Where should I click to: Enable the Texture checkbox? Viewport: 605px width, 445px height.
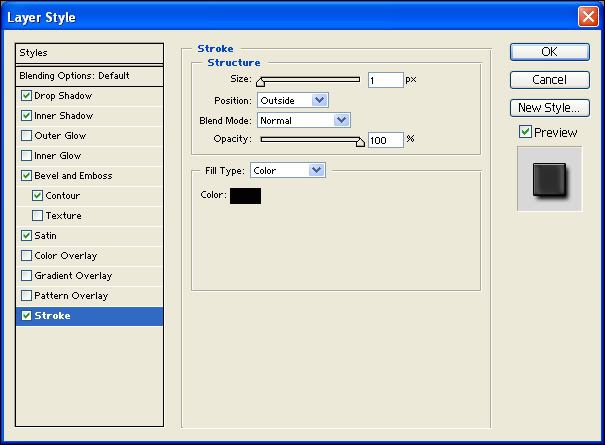[x=37, y=215]
